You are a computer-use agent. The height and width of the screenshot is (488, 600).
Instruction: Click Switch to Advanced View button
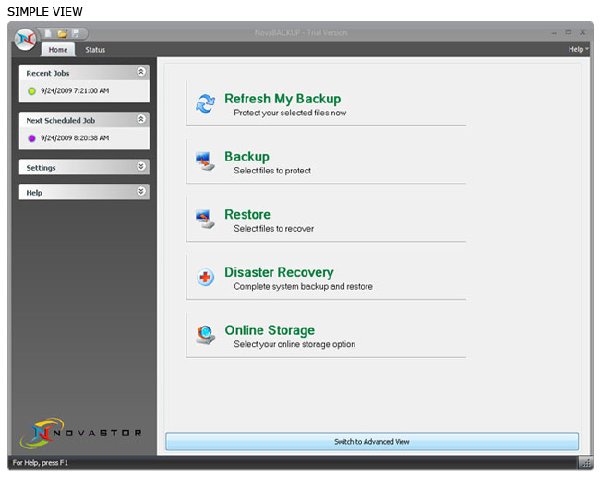372,442
